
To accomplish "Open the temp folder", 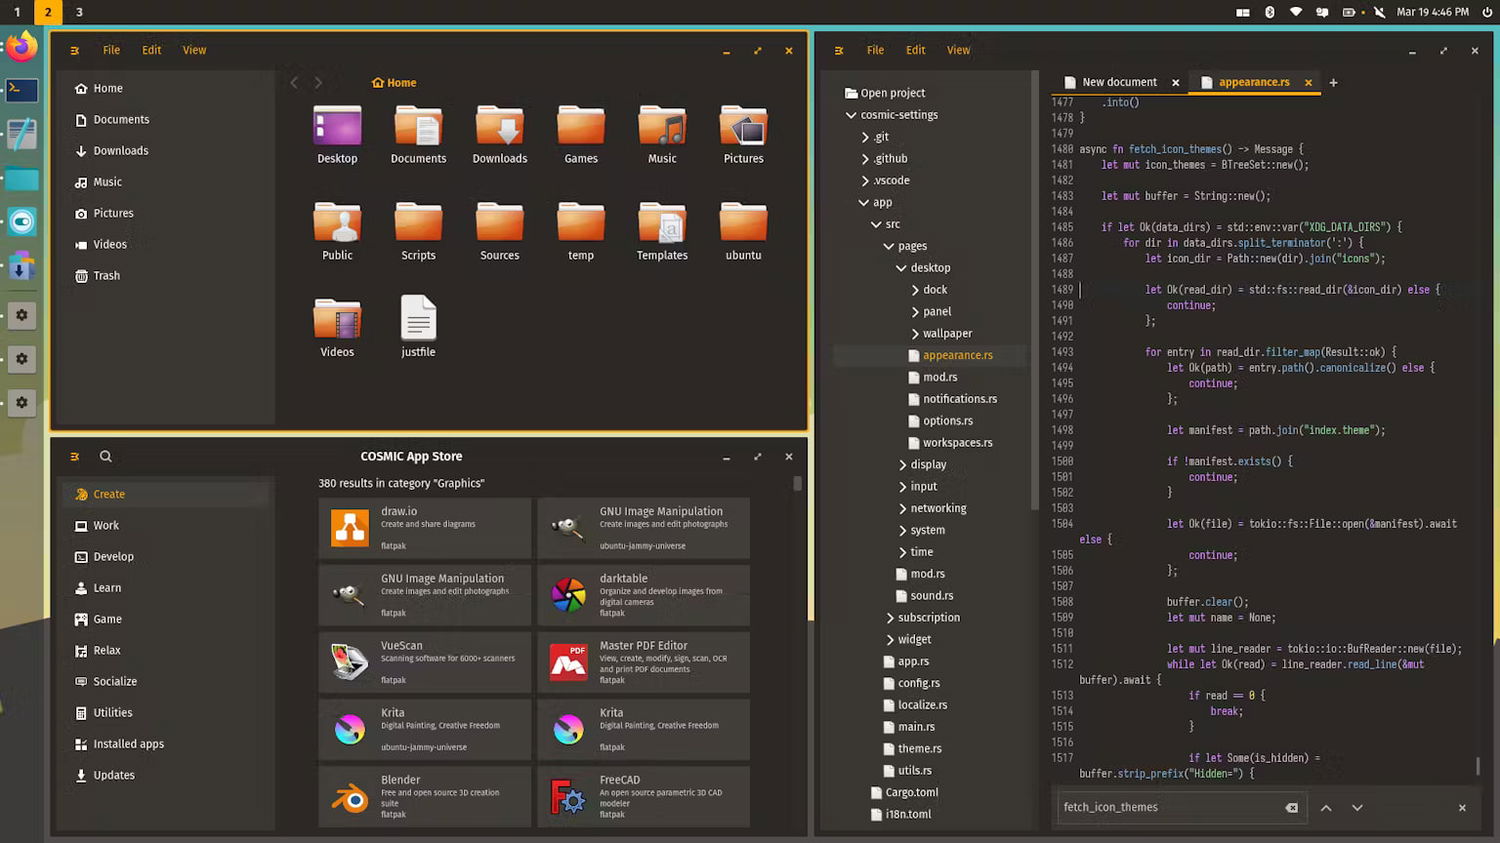I will point(581,231).
